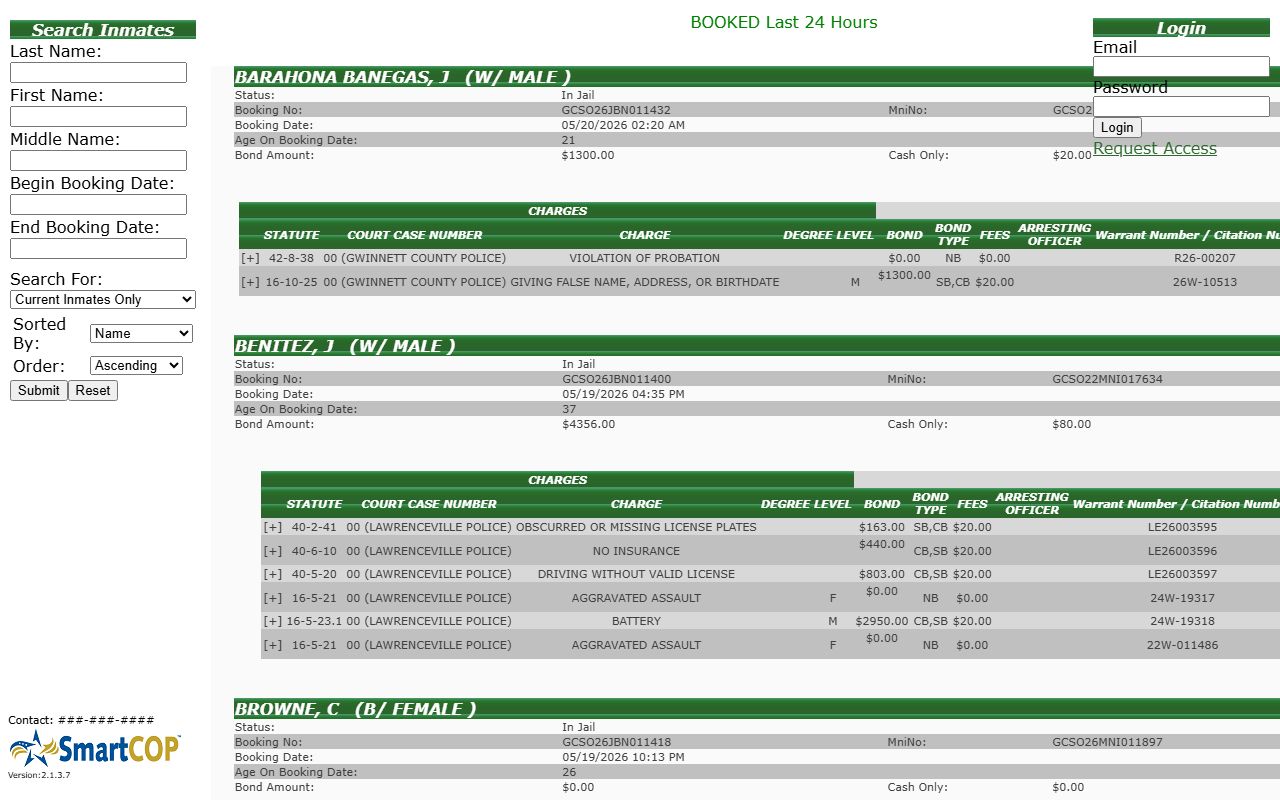Focus the Middle Name field
Viewport: 1280px width, 800px height.
[98, 161]
